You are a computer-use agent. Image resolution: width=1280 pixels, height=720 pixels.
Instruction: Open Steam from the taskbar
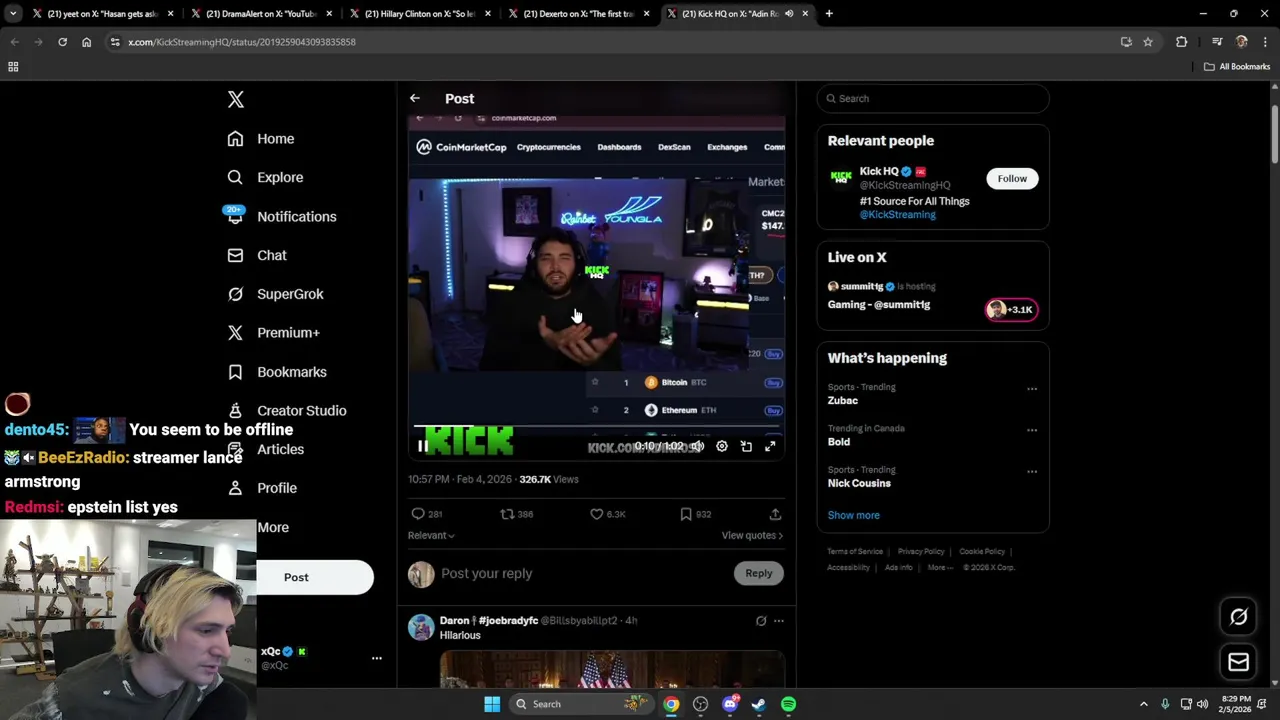pos(759,704)
